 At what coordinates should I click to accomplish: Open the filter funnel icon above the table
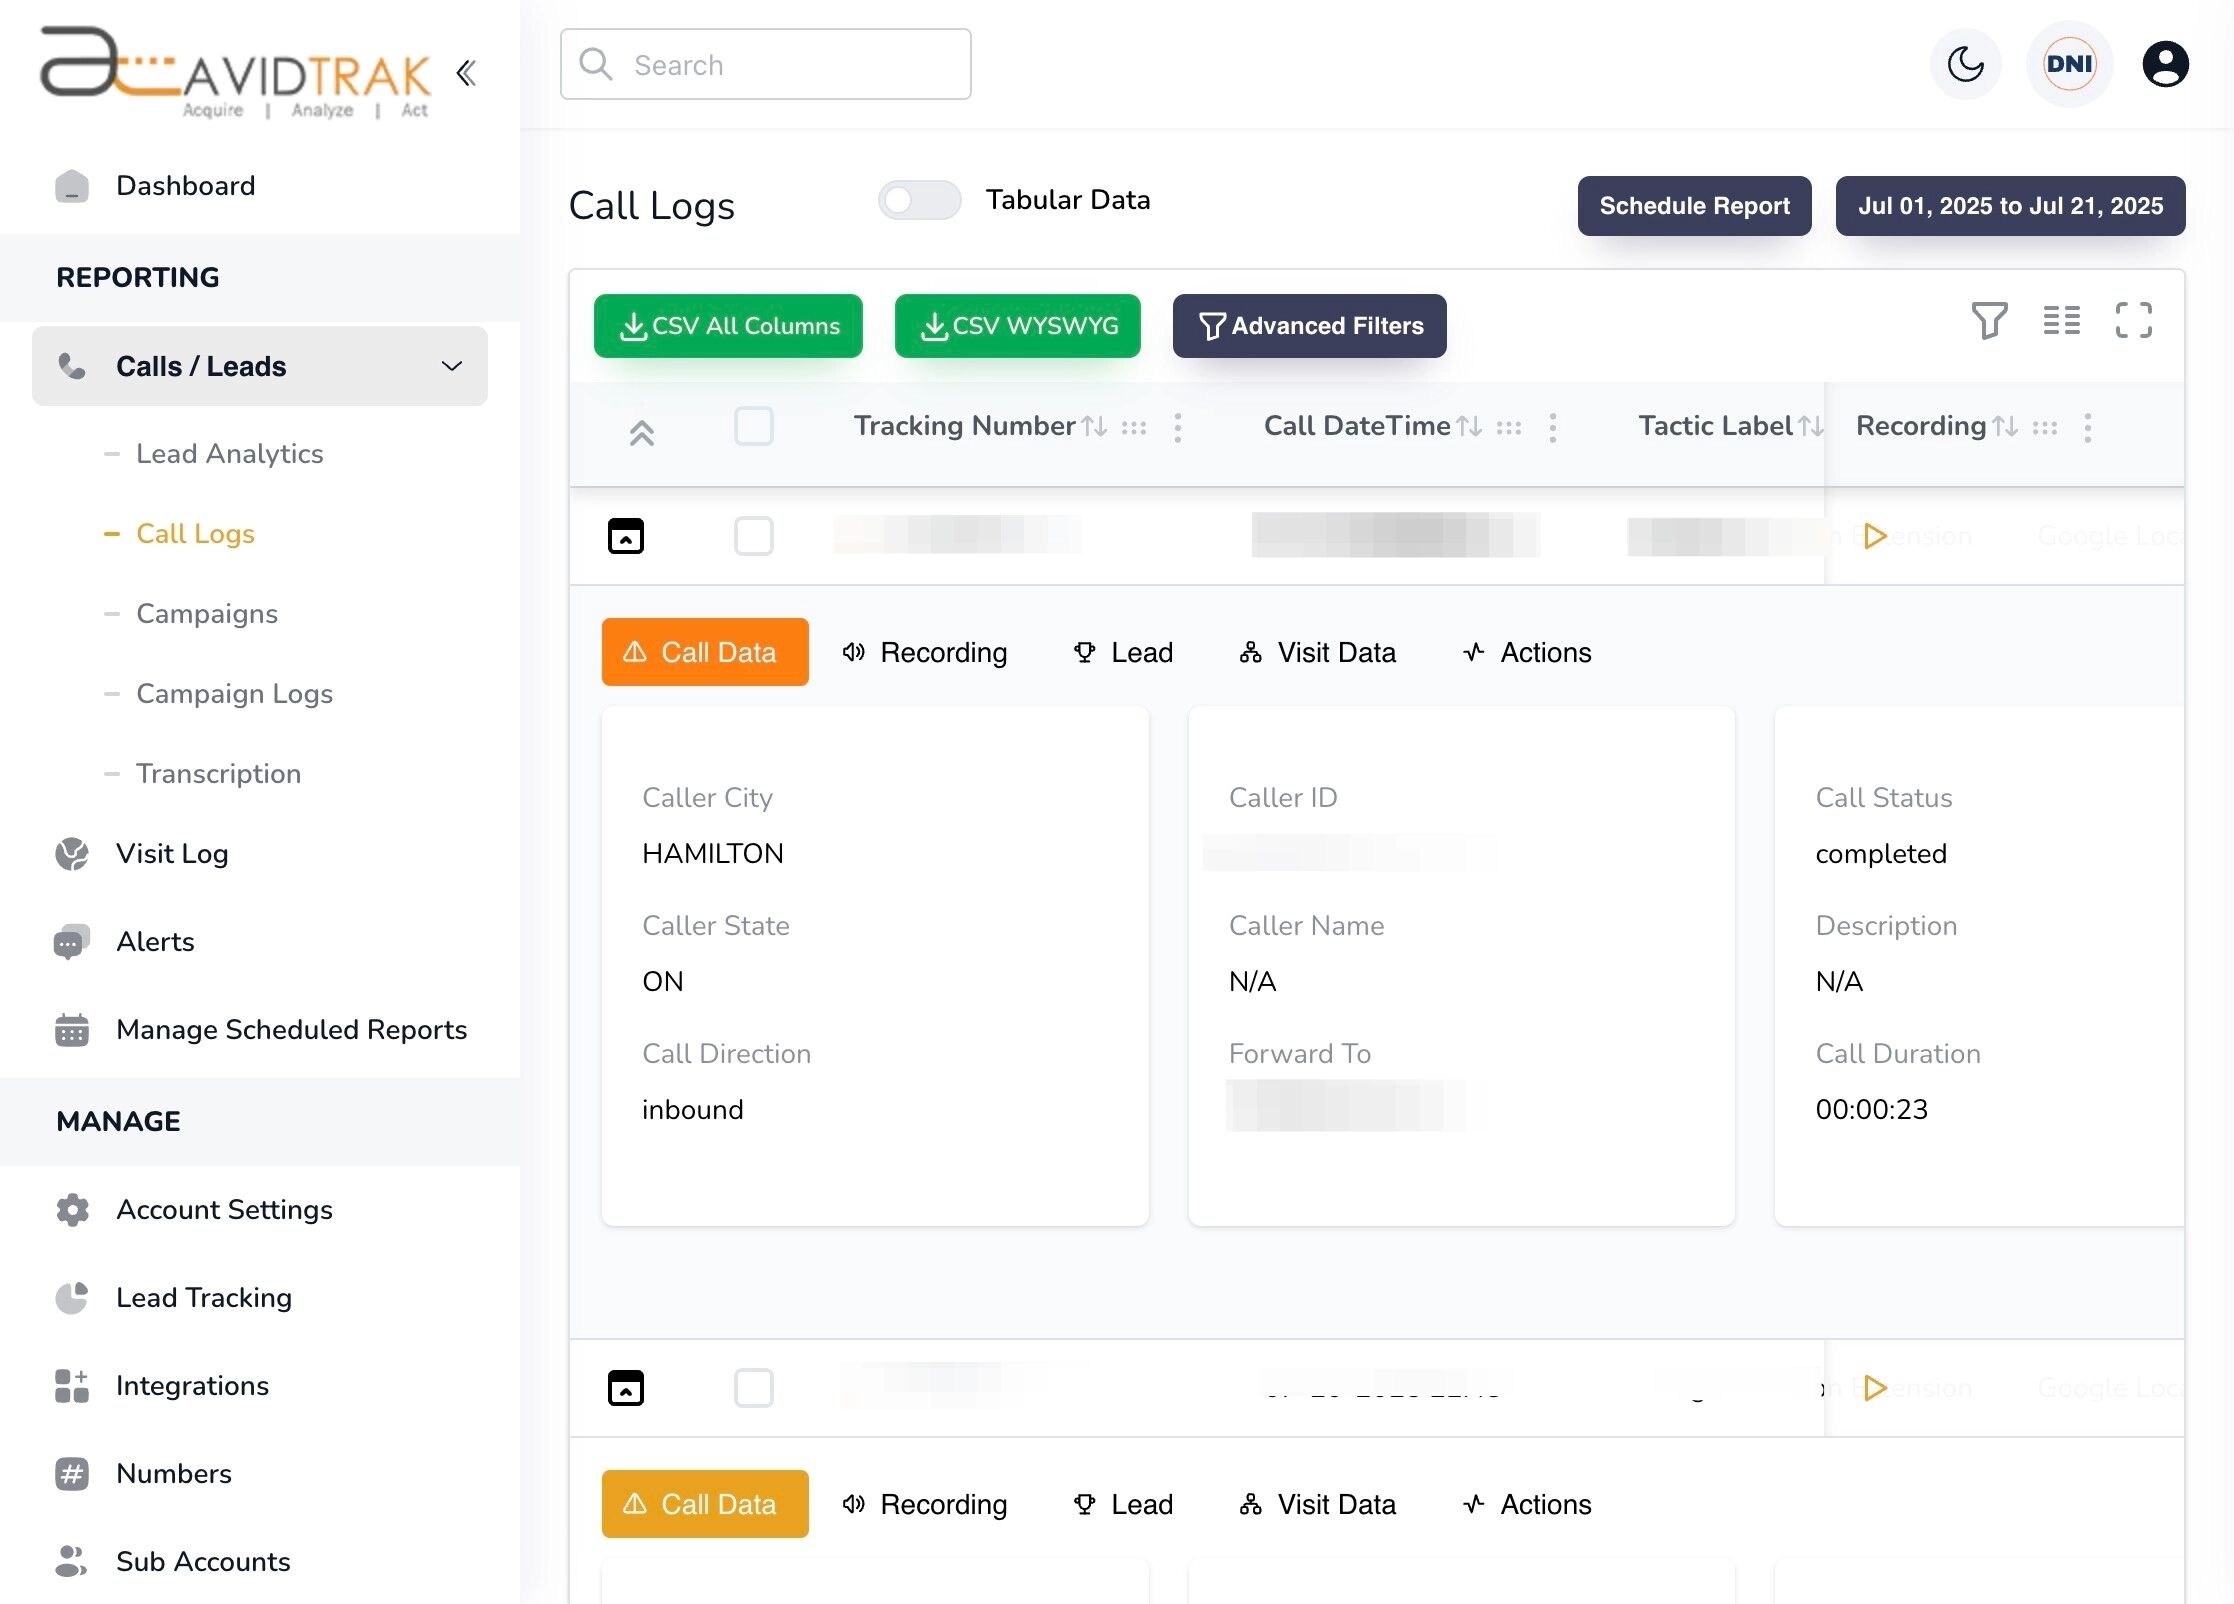click(1989, 321)
